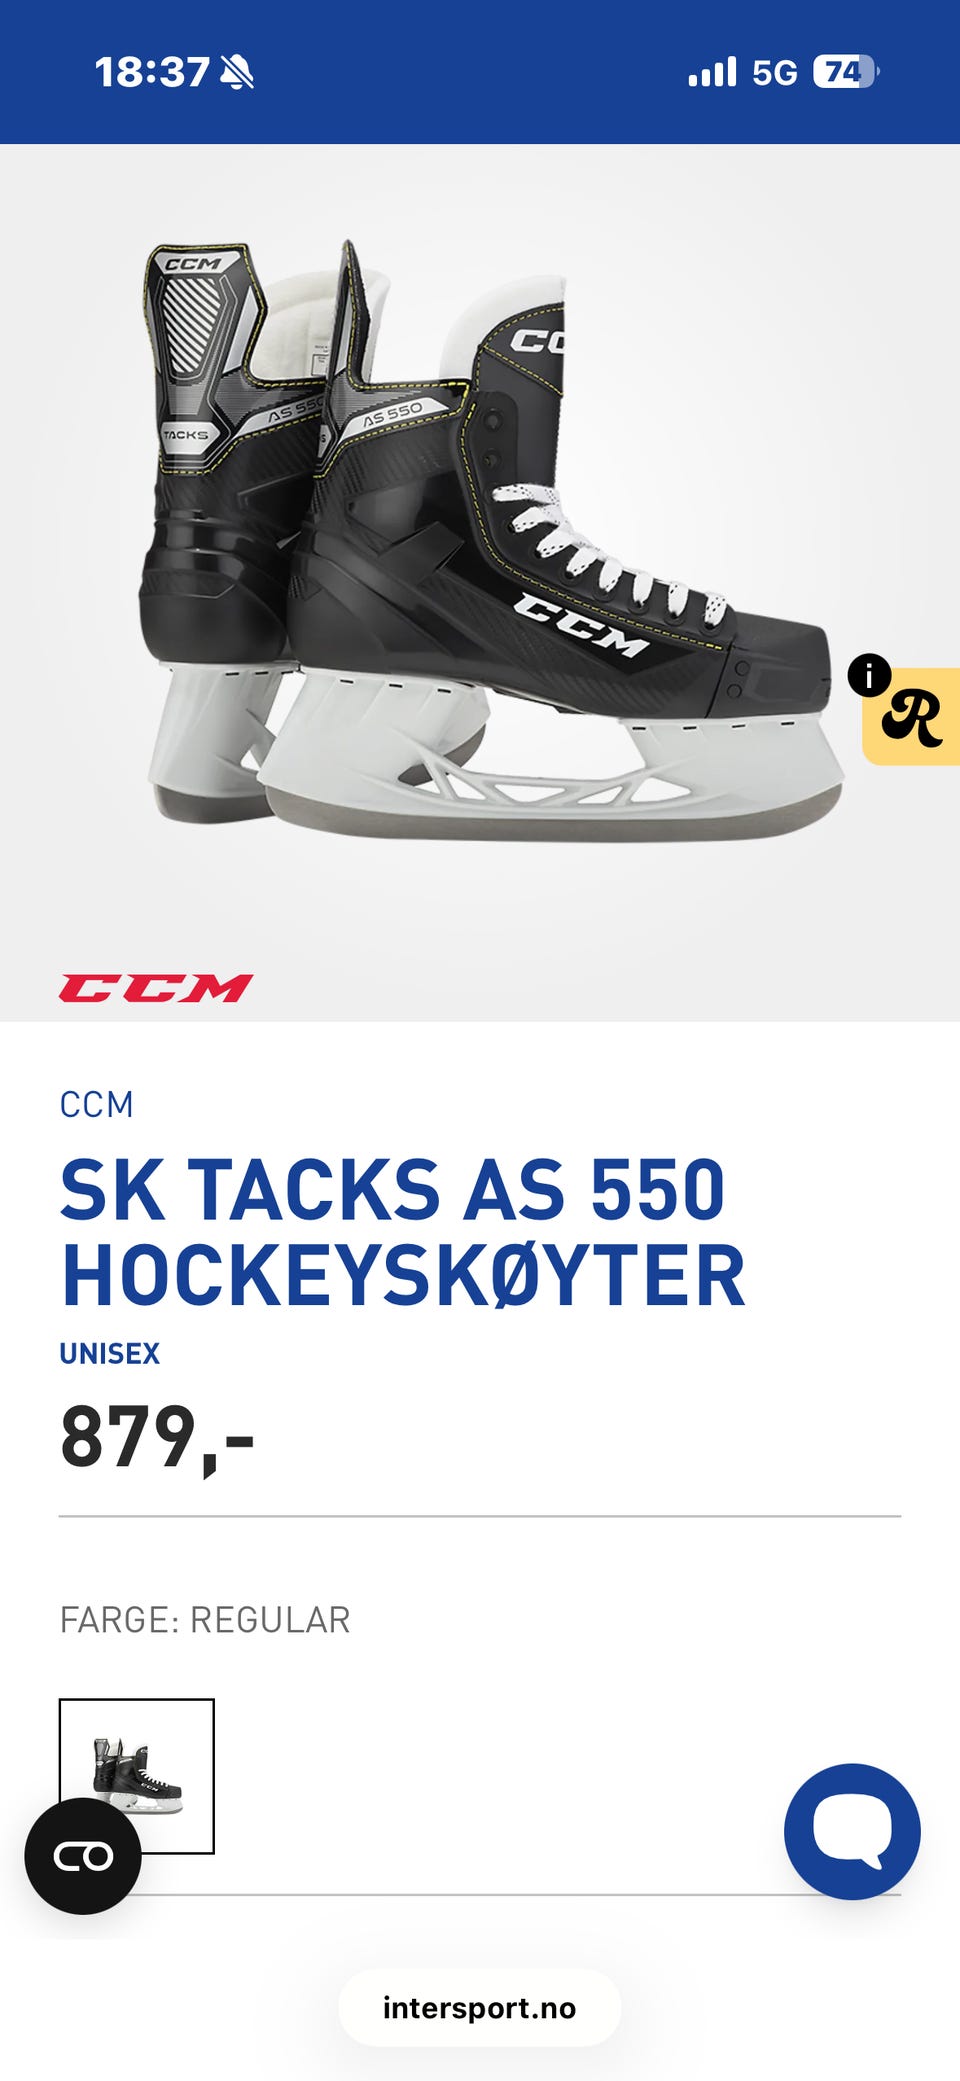Tap the 879,- price text
The width and height of the screenshot is (960, 2081).
click(157, 1438)
